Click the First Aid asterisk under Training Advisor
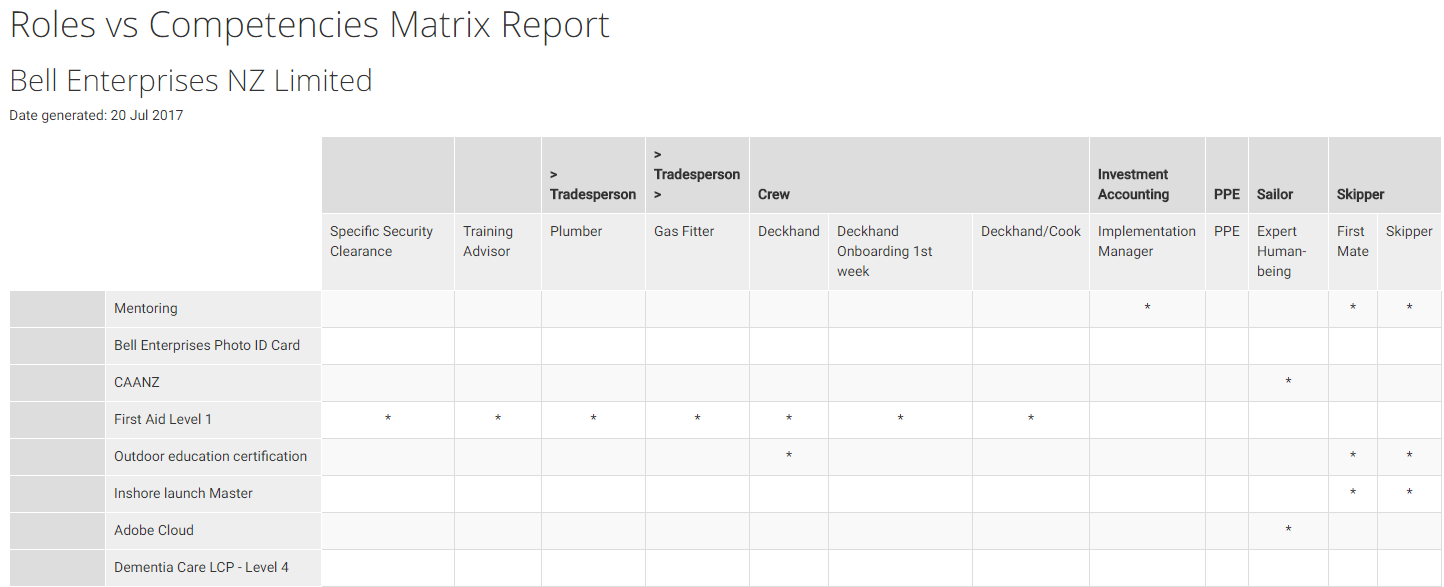The image size is (1444, 587). click(x=498, y=420)
